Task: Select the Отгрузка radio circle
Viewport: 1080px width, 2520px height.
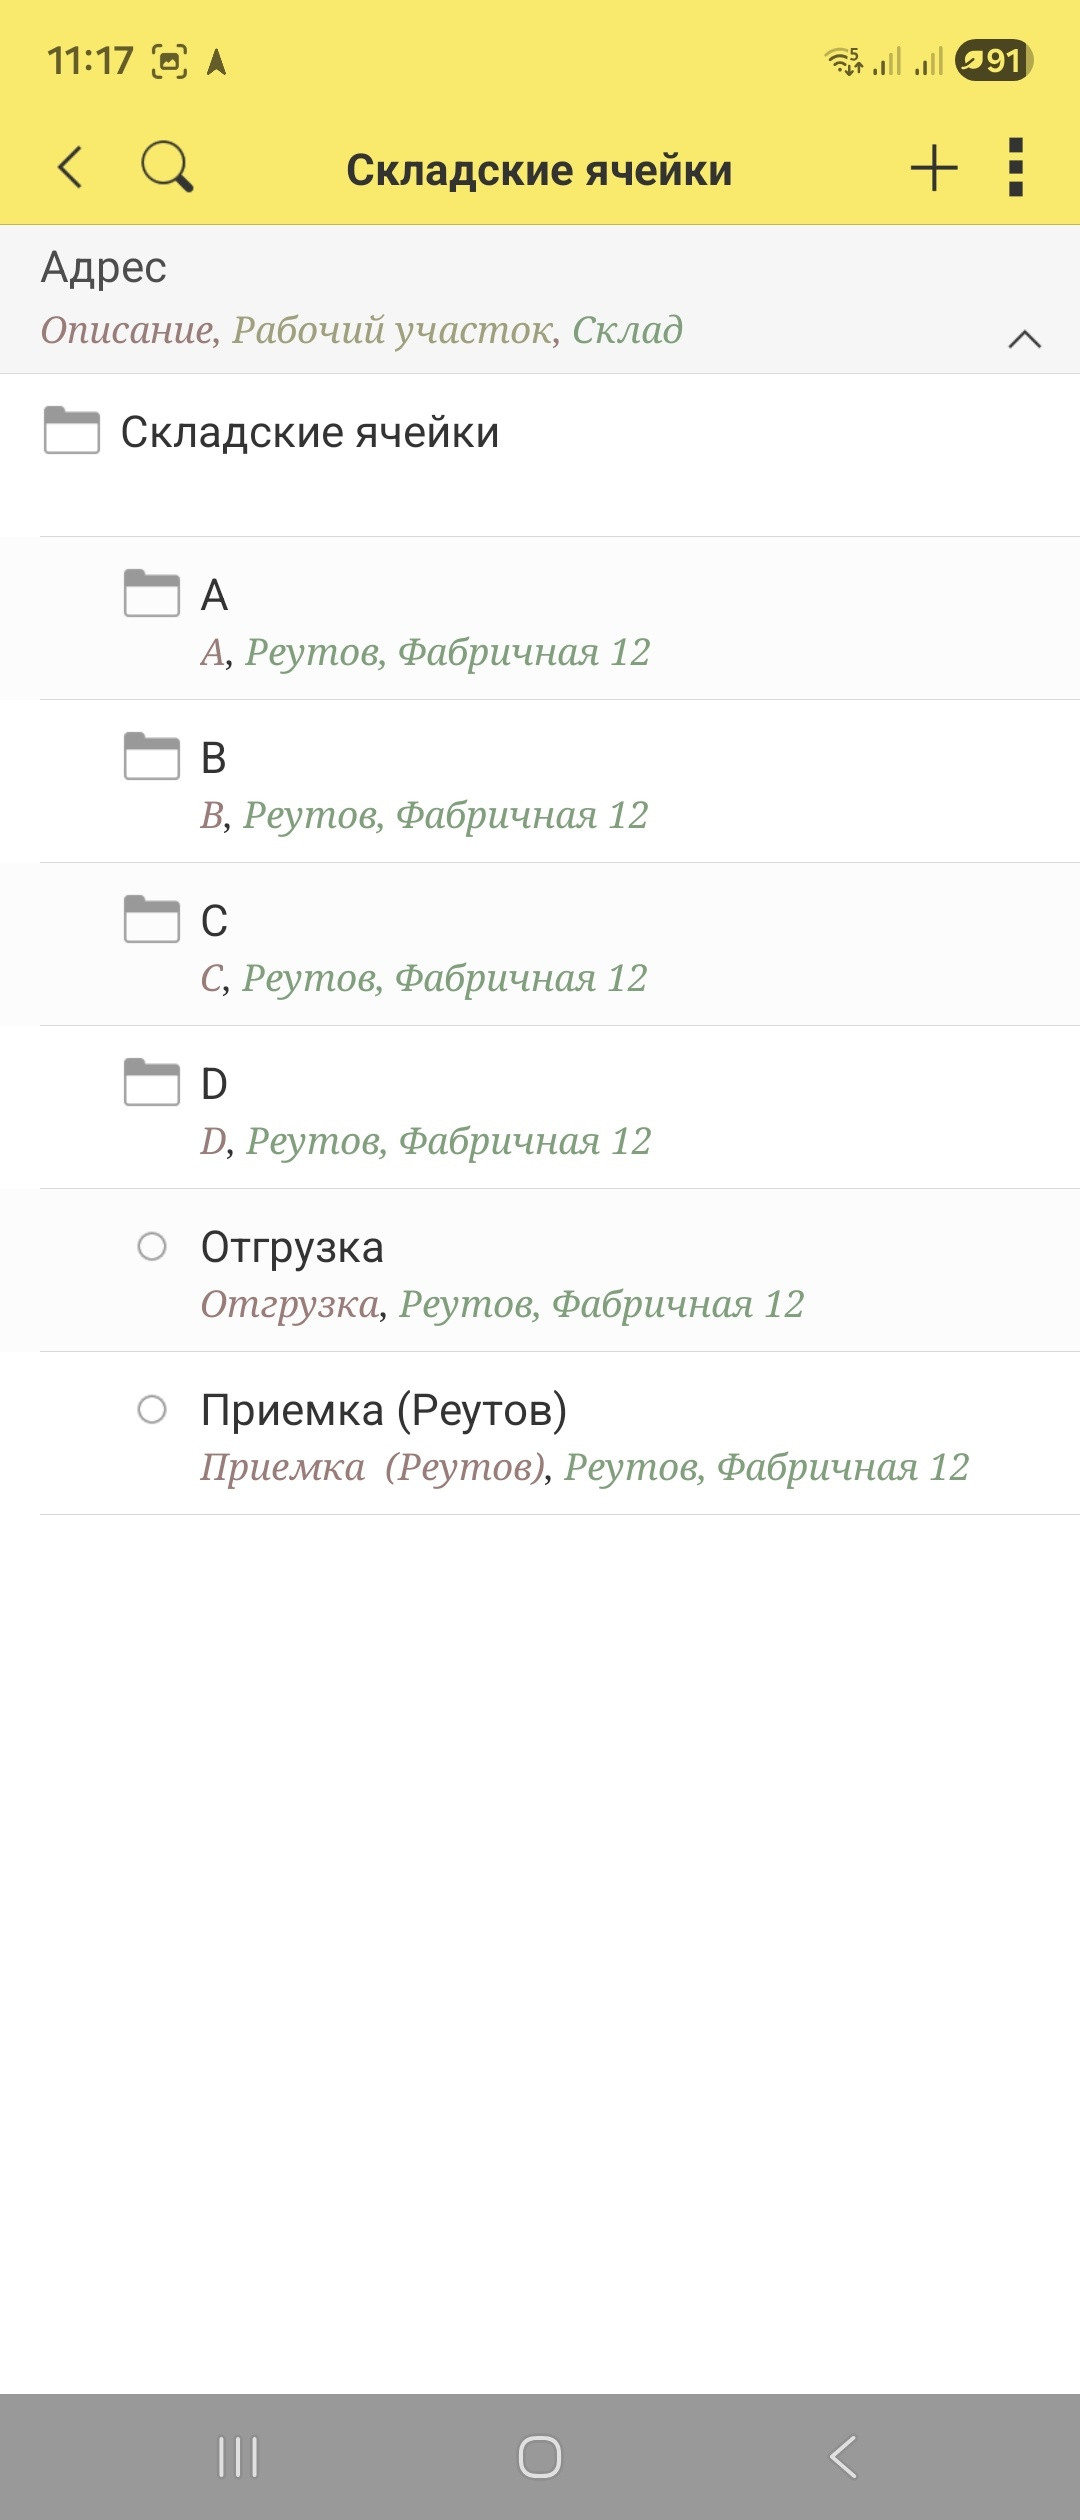Action: (152, 1246)
